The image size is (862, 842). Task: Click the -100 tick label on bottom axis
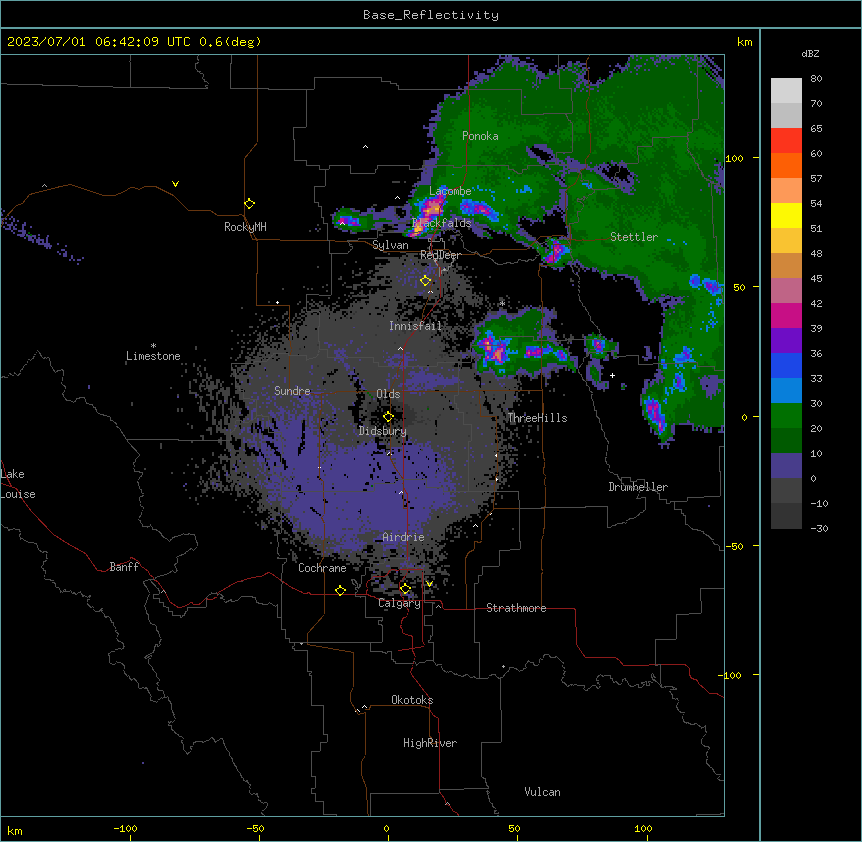click(x=125, y=828)
